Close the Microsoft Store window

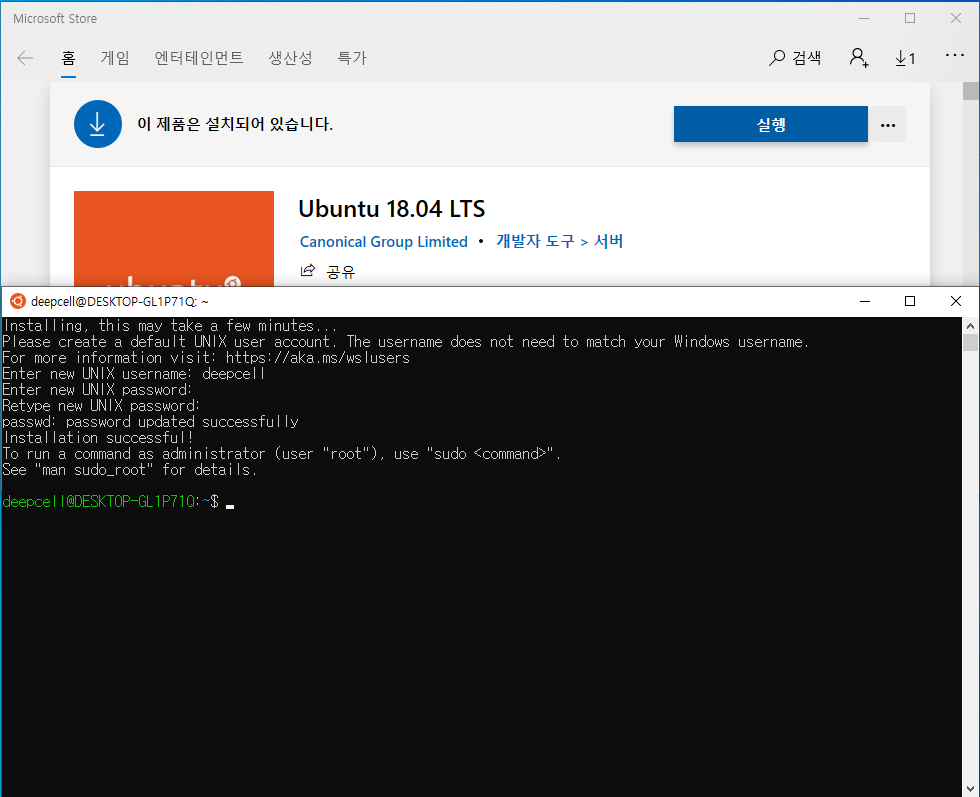(x=956, y=19)
